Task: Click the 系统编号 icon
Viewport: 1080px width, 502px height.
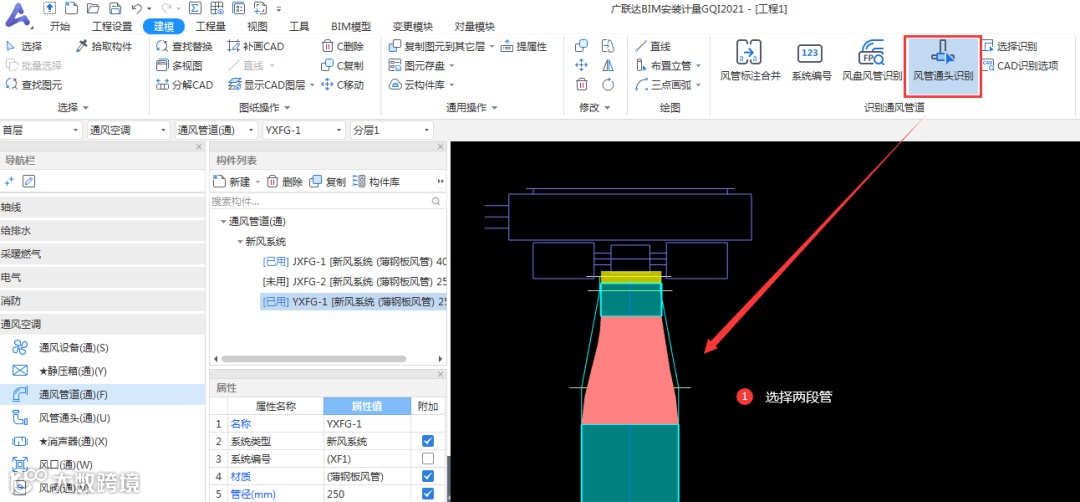Action: [811, 54]
